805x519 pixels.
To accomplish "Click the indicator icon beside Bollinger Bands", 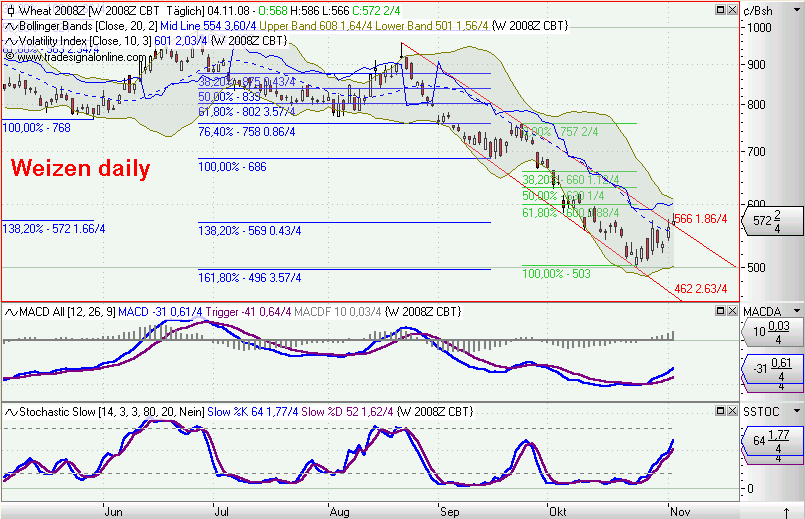I will click(11, 26).
